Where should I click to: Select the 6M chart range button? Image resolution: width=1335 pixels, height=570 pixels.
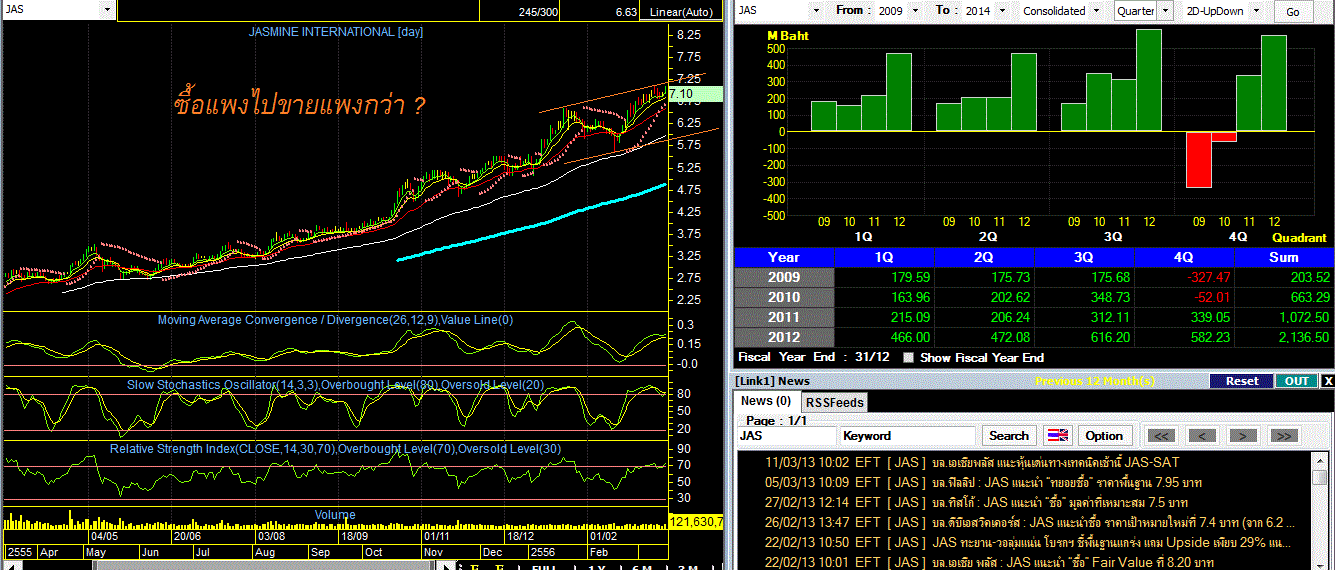[x=643, y=567]
